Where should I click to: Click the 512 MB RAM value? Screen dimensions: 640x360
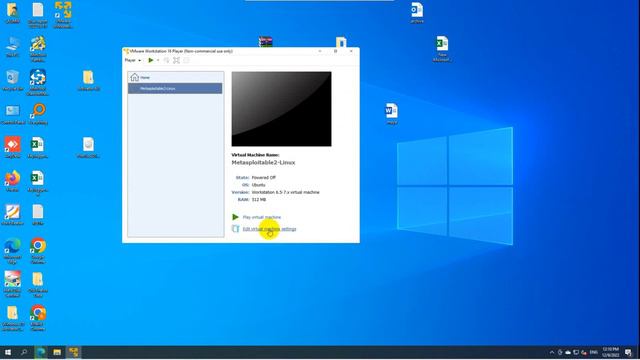tap(259, 200)
